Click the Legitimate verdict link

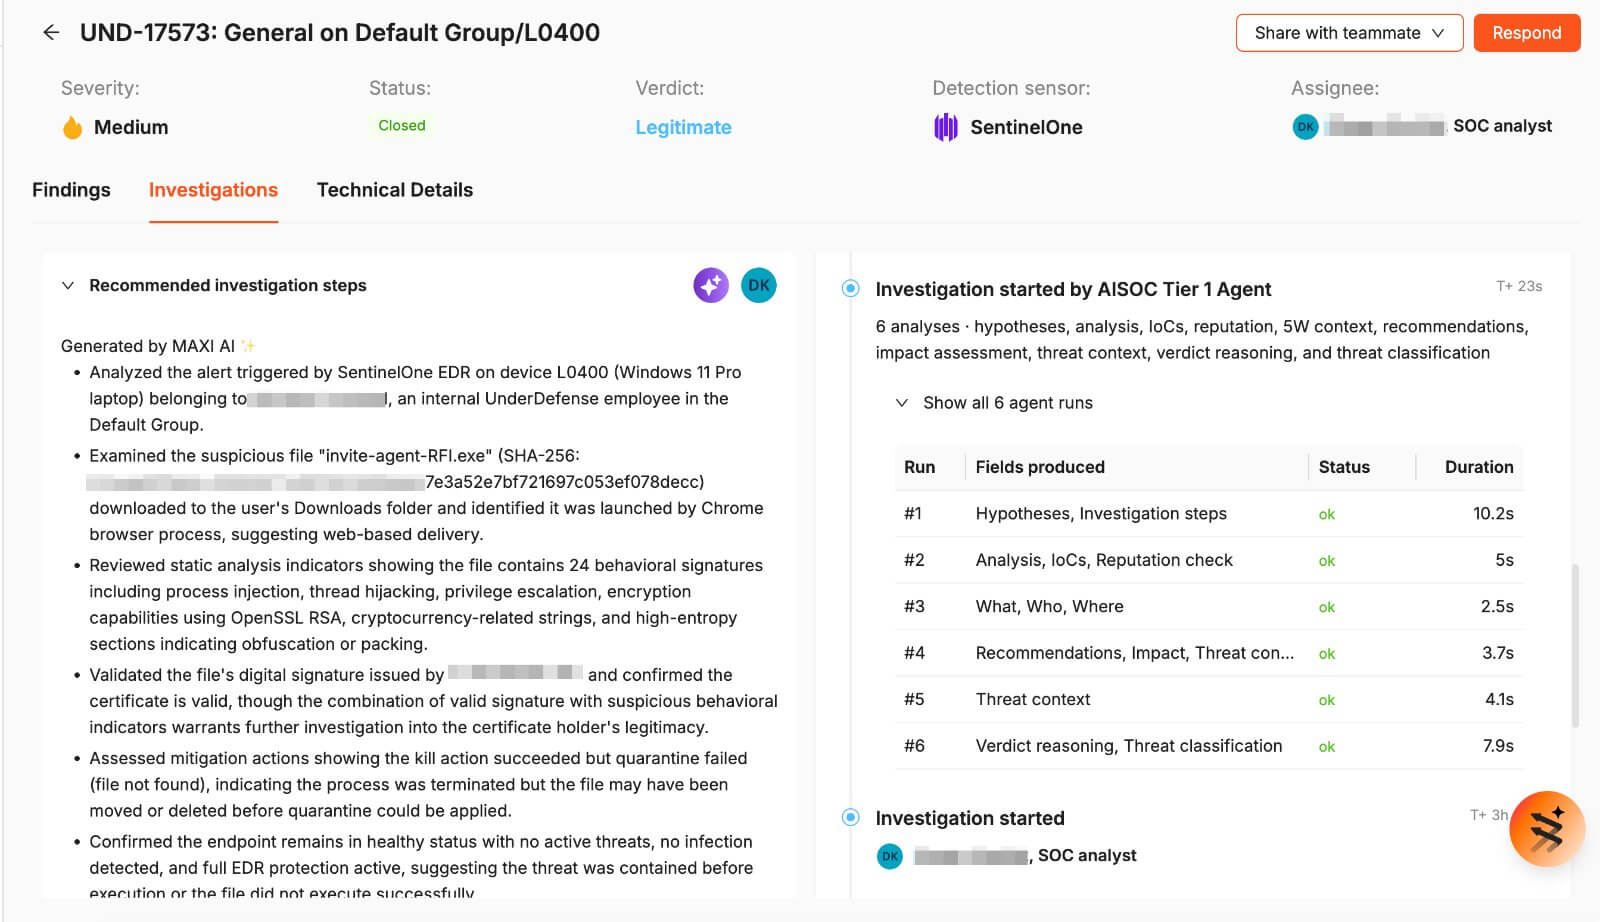coord(683,127)
